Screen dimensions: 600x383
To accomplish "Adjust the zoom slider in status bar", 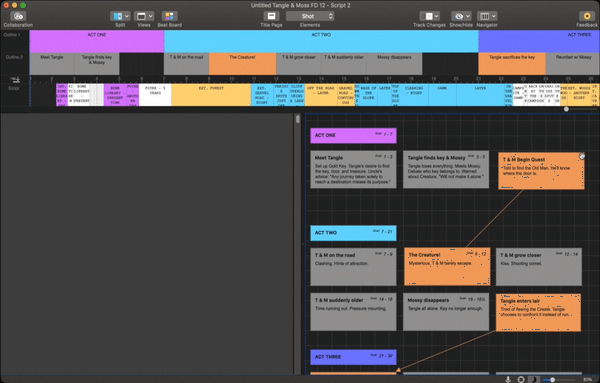I will pyautogui.click(x=552, y=380).
